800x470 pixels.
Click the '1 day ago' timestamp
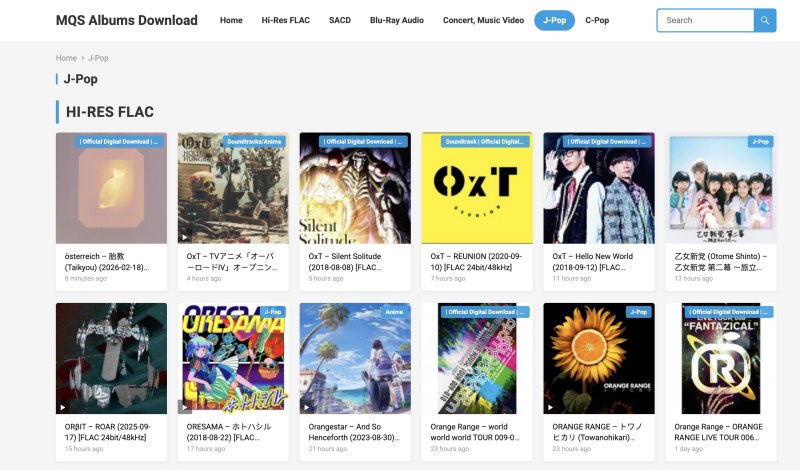(x=688, y=449)
